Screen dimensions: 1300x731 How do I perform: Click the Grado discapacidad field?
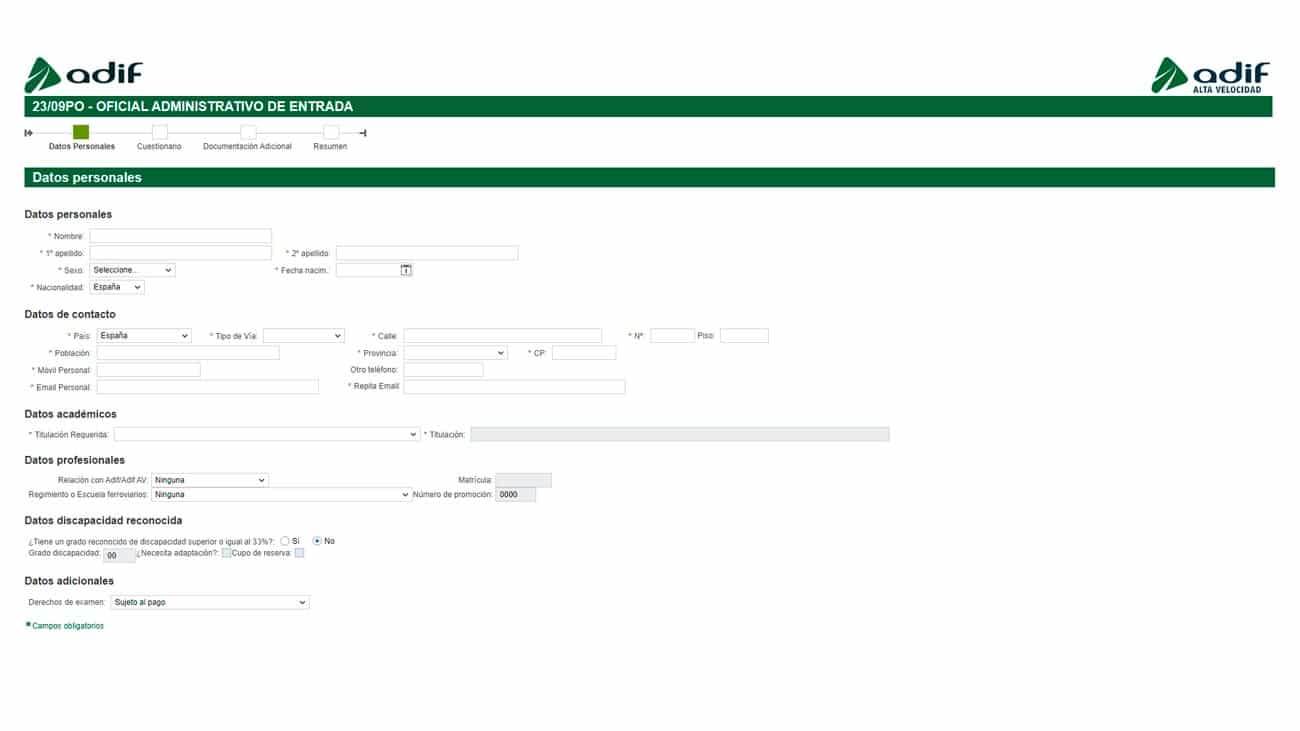click(x=119, y=555)
